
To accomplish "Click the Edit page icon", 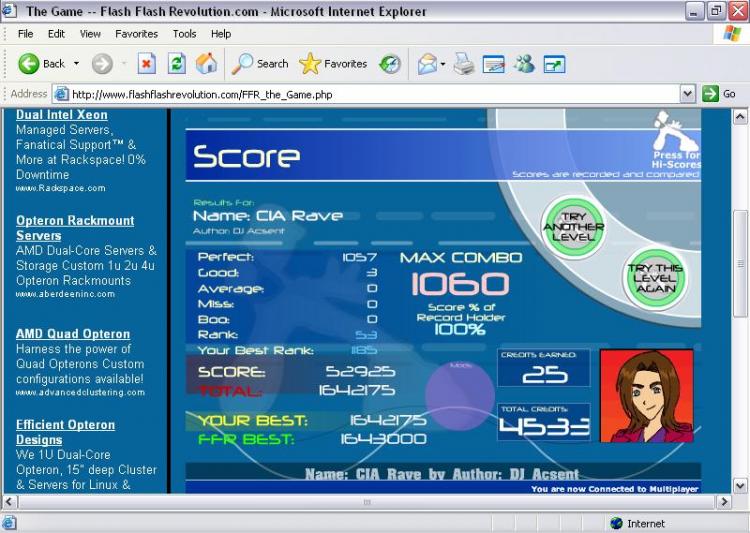I will 494,64.
